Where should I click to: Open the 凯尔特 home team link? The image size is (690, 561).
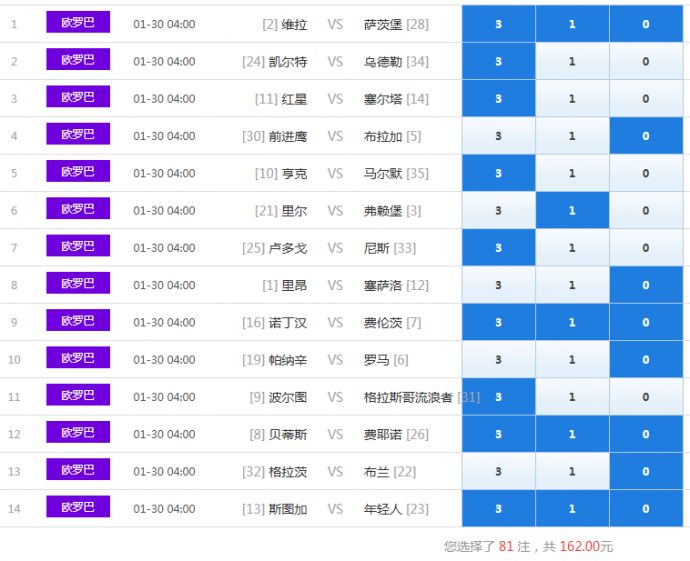click(288, 62)
